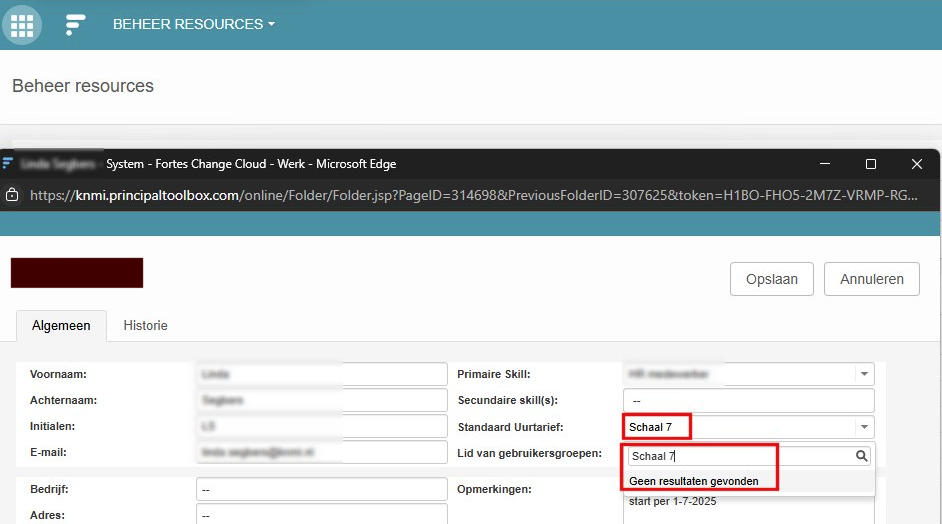Switch to the Historie tab
Image resolution: width=942 pixels, height=524 pixels.
(x=145, y=326)
